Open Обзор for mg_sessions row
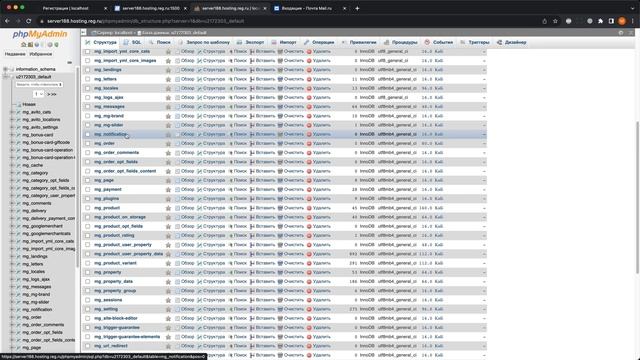 [x=184, y=300]
